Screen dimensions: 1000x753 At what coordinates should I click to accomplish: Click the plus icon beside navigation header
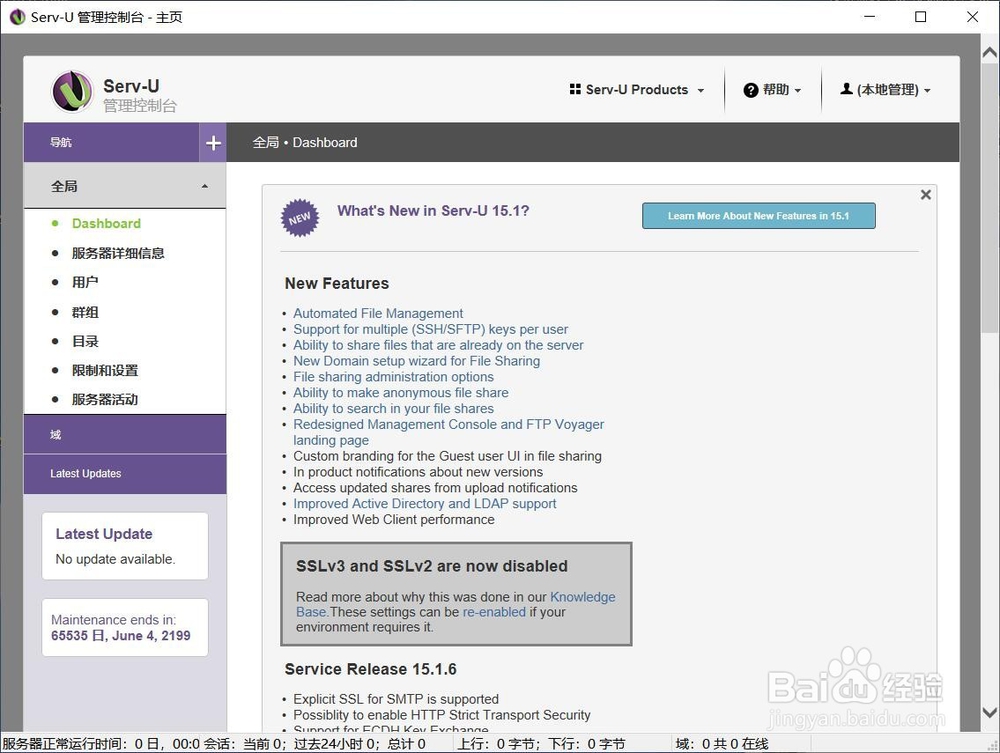pos(213,143)
